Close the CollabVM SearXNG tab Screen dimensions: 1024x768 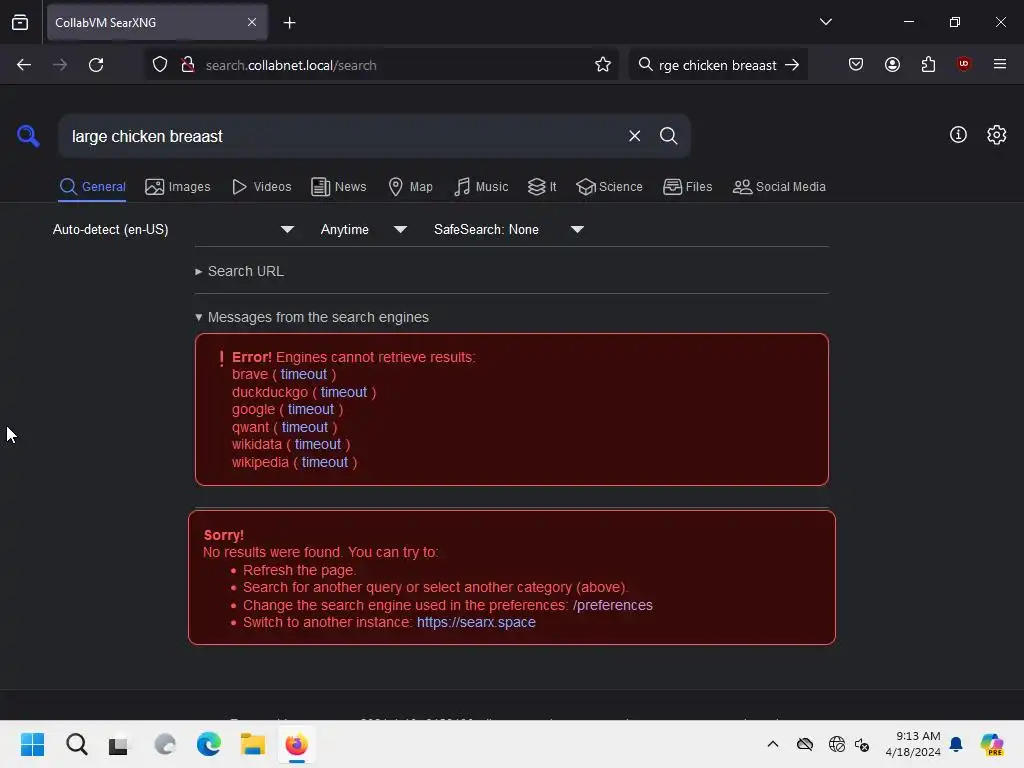tap(252, 22)
